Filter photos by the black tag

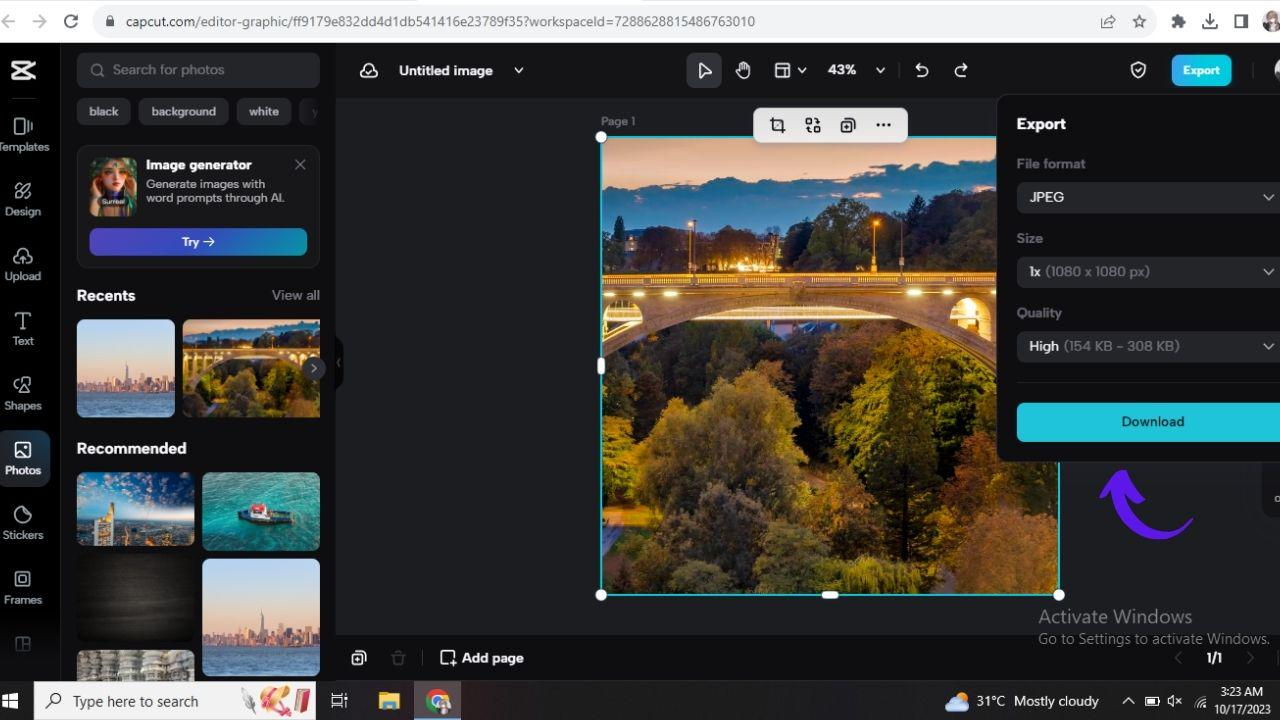[103, 112]
